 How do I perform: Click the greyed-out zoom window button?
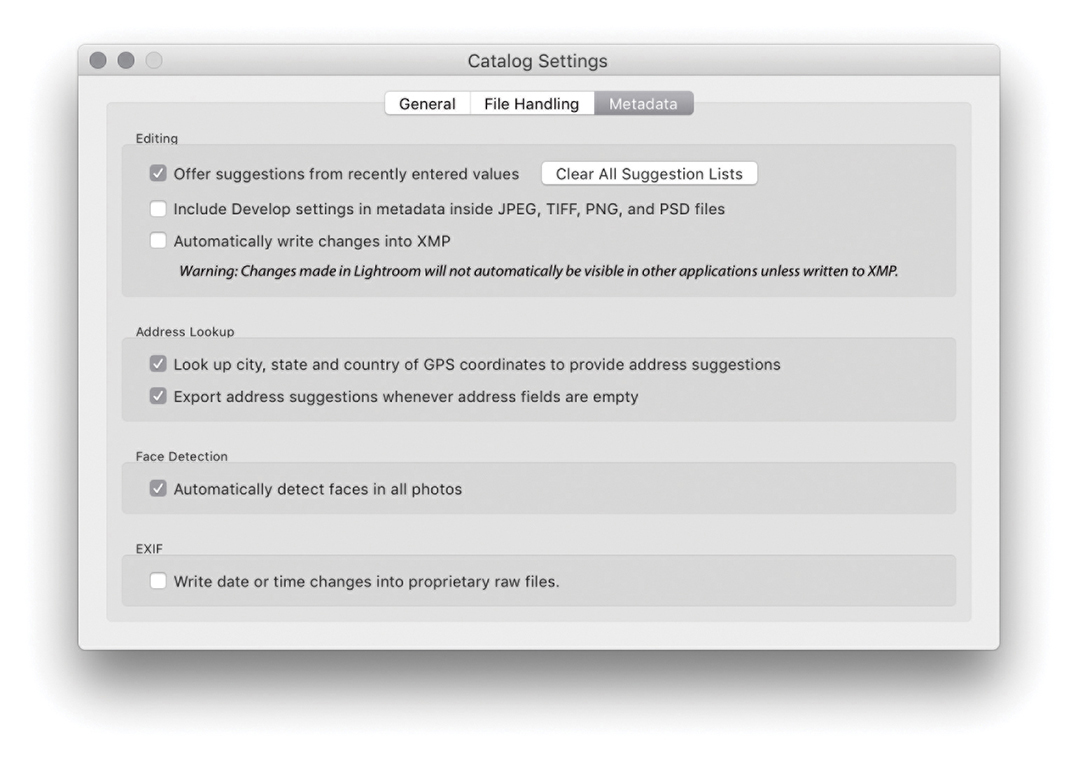(152, 61)
